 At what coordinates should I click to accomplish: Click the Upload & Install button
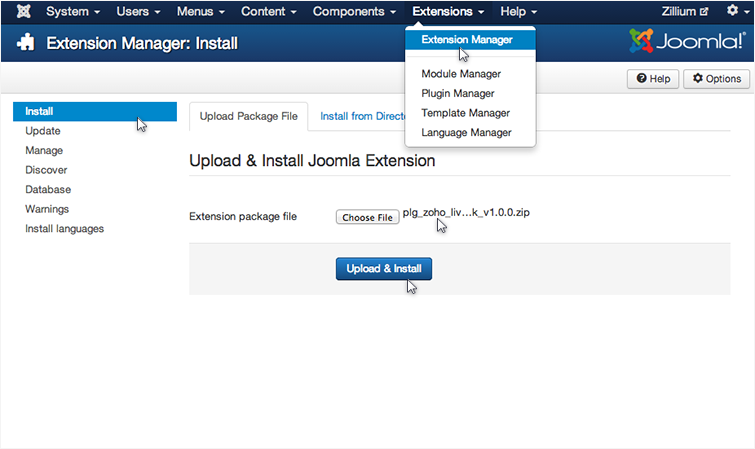tap(384, 268)
